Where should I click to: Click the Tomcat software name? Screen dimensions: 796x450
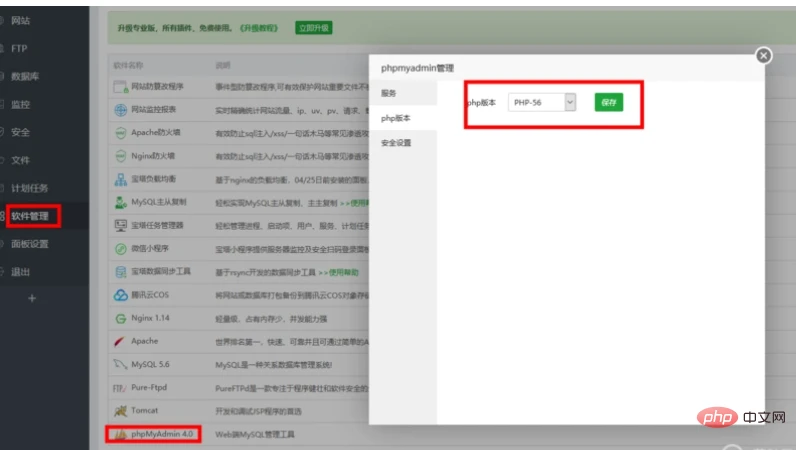(145, 410)
